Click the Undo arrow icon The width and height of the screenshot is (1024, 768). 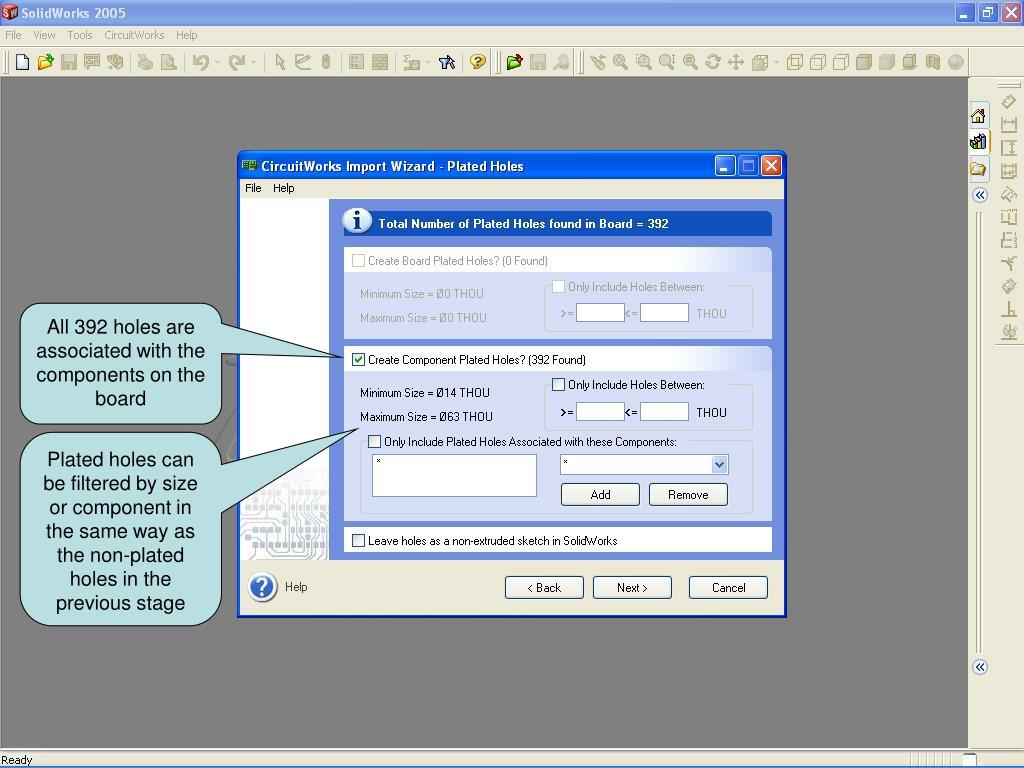click(200, 62)
